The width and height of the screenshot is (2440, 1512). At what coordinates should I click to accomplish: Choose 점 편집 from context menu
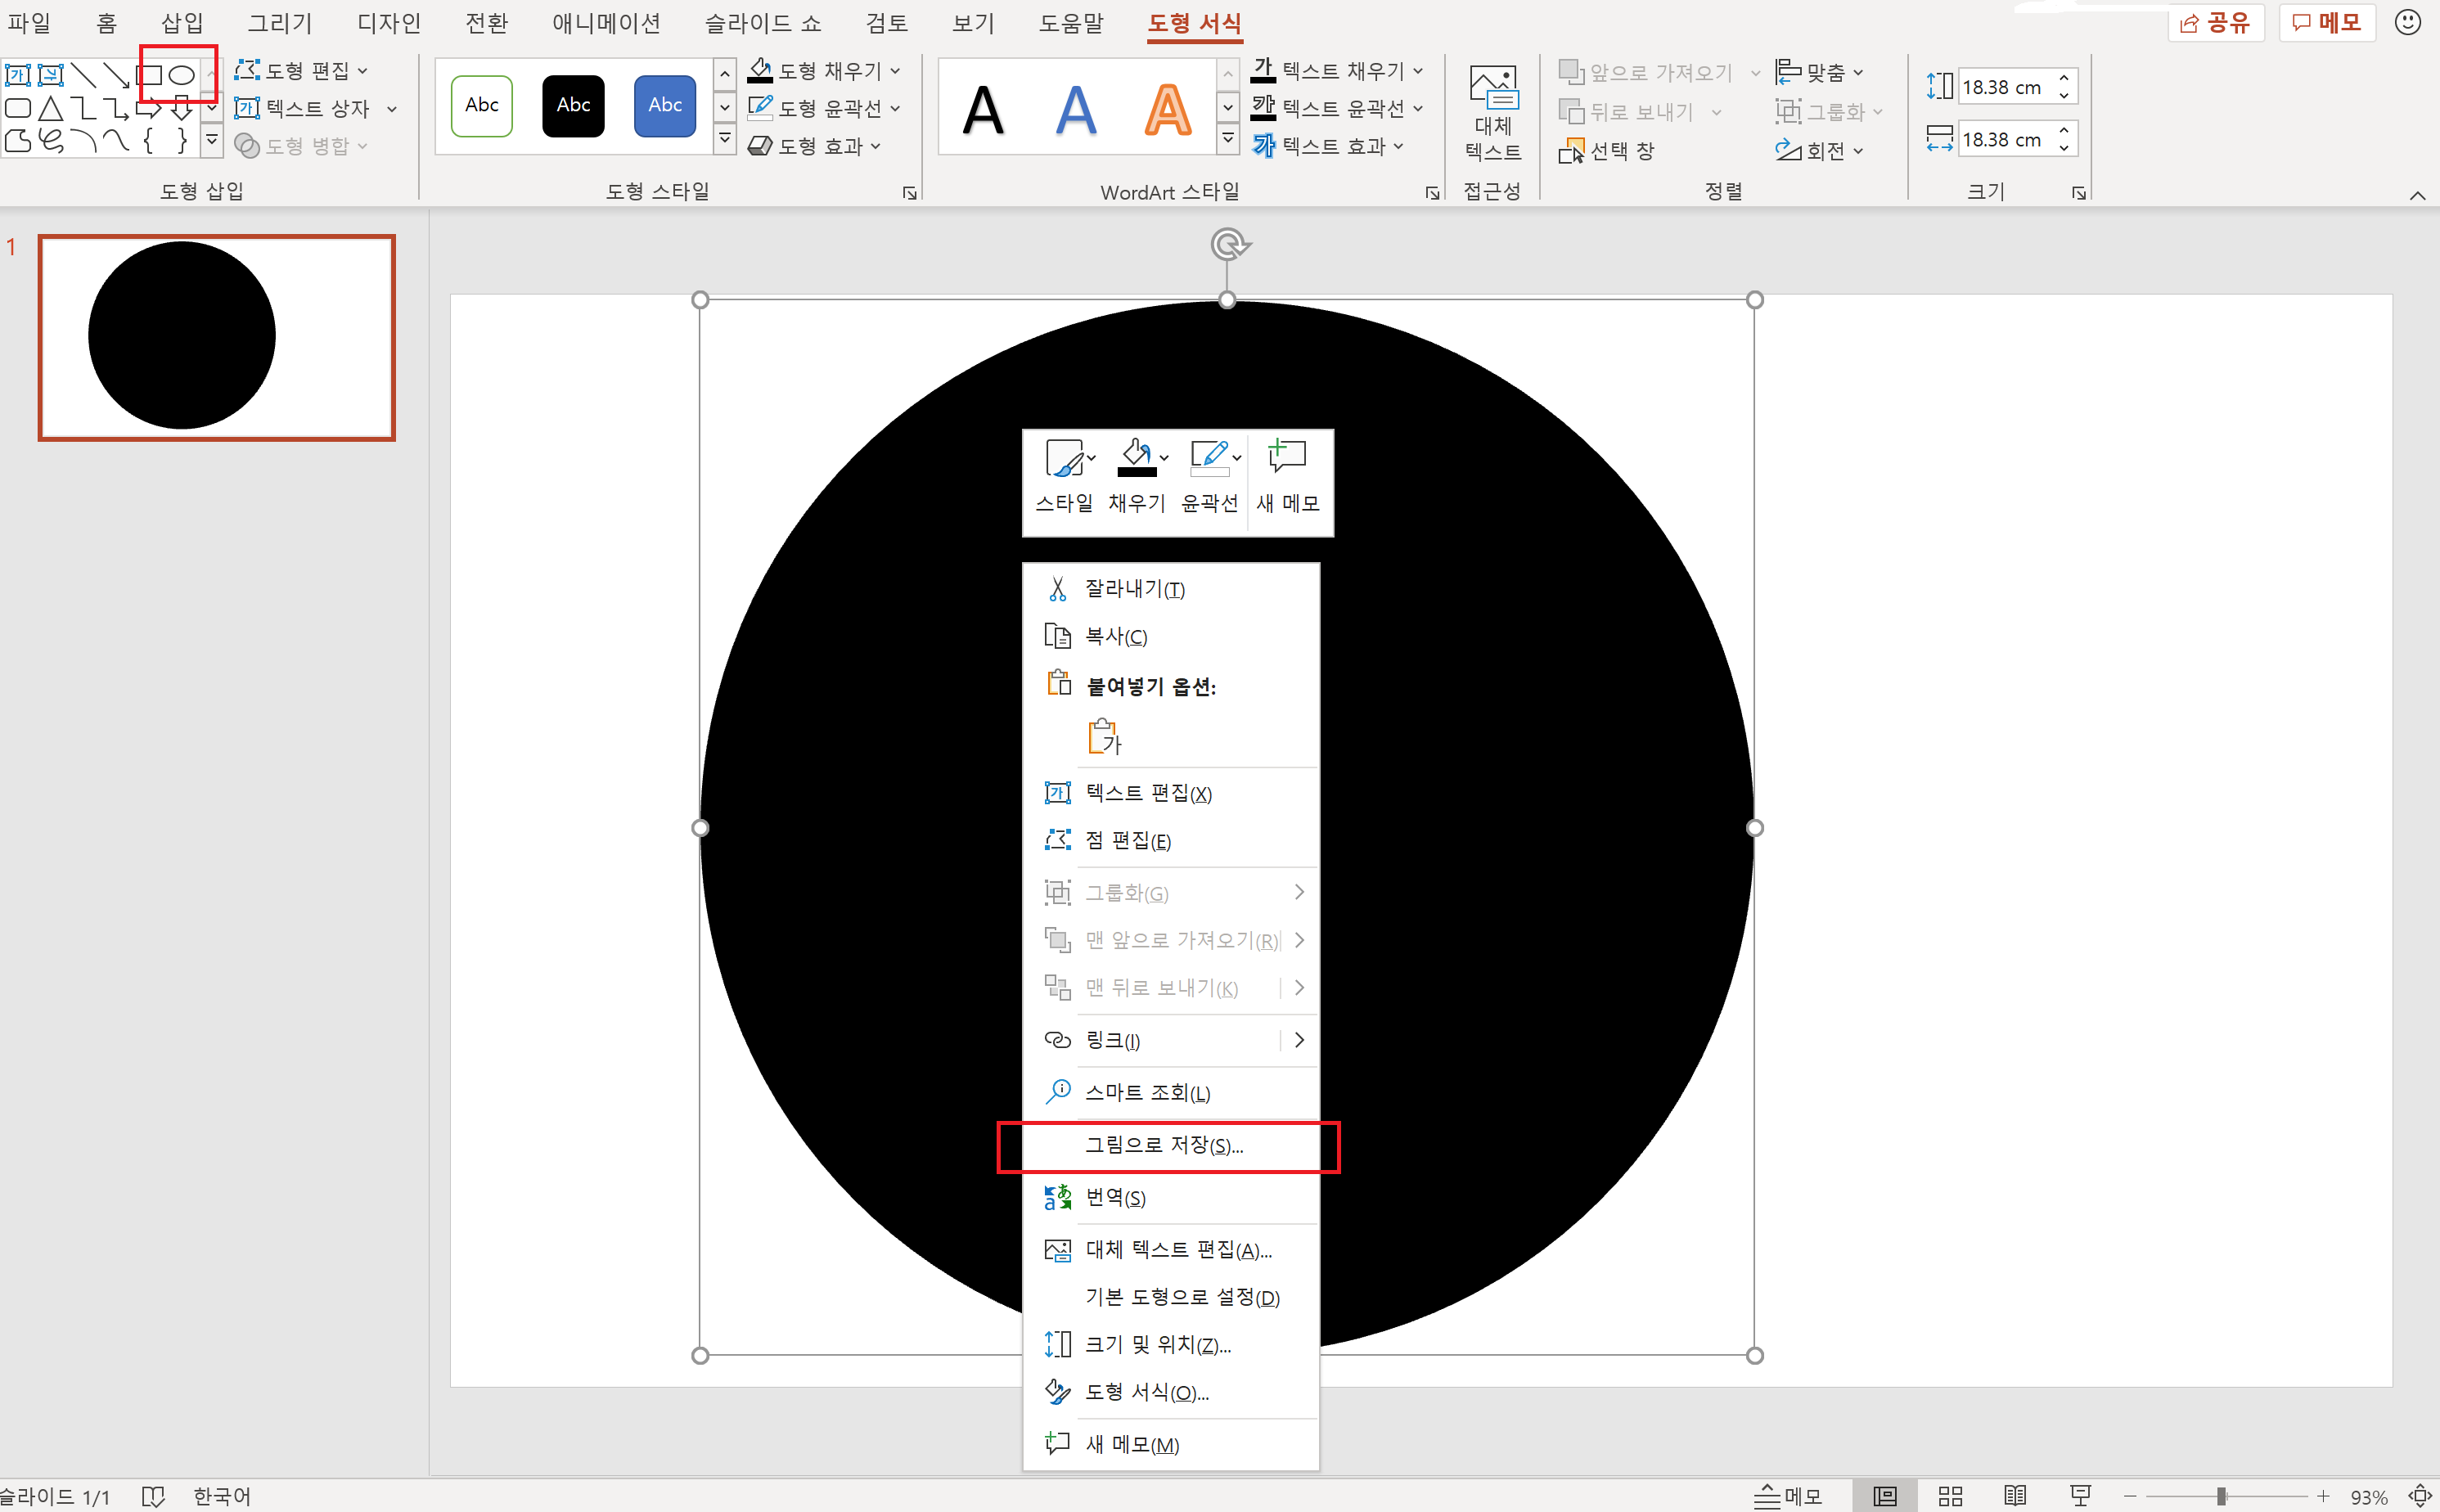tap(1170, 841)
